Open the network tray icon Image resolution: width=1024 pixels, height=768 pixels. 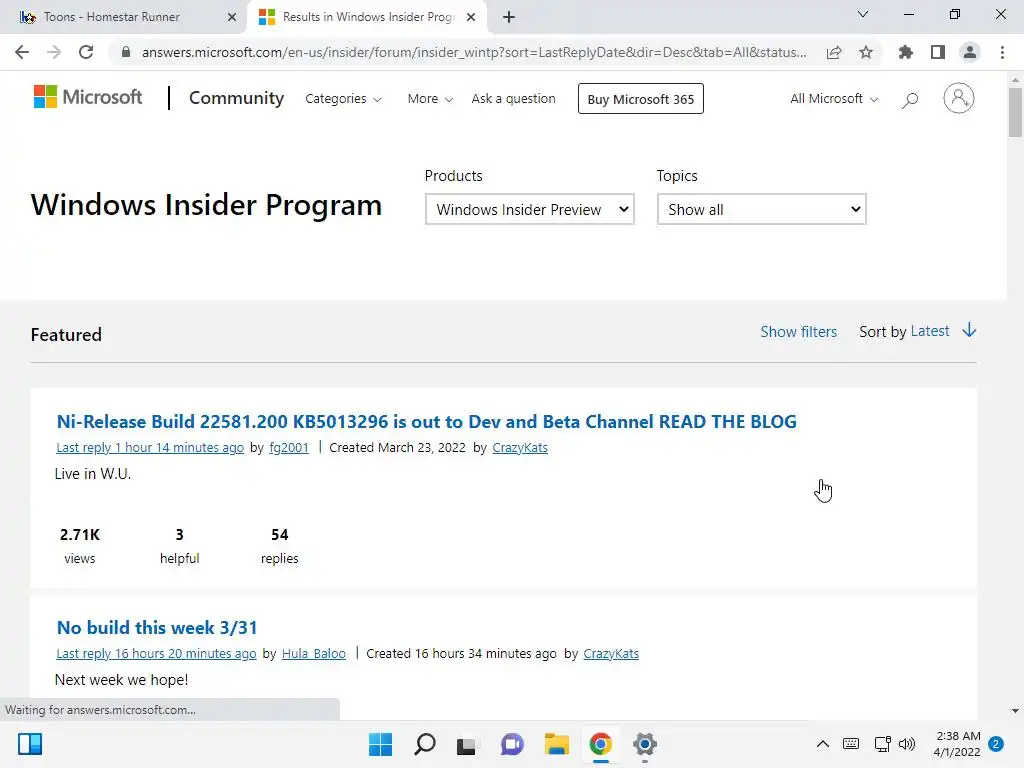(882, 744)
